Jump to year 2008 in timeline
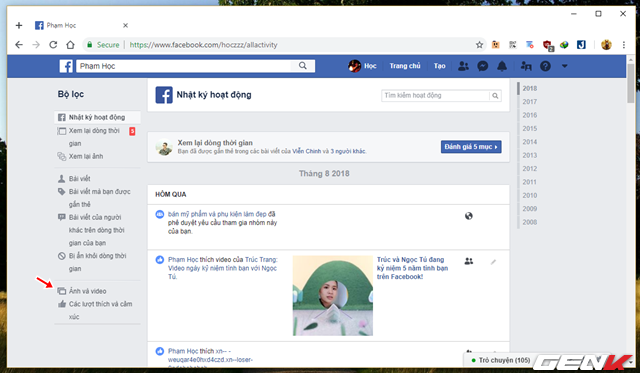 coord(529,222)
